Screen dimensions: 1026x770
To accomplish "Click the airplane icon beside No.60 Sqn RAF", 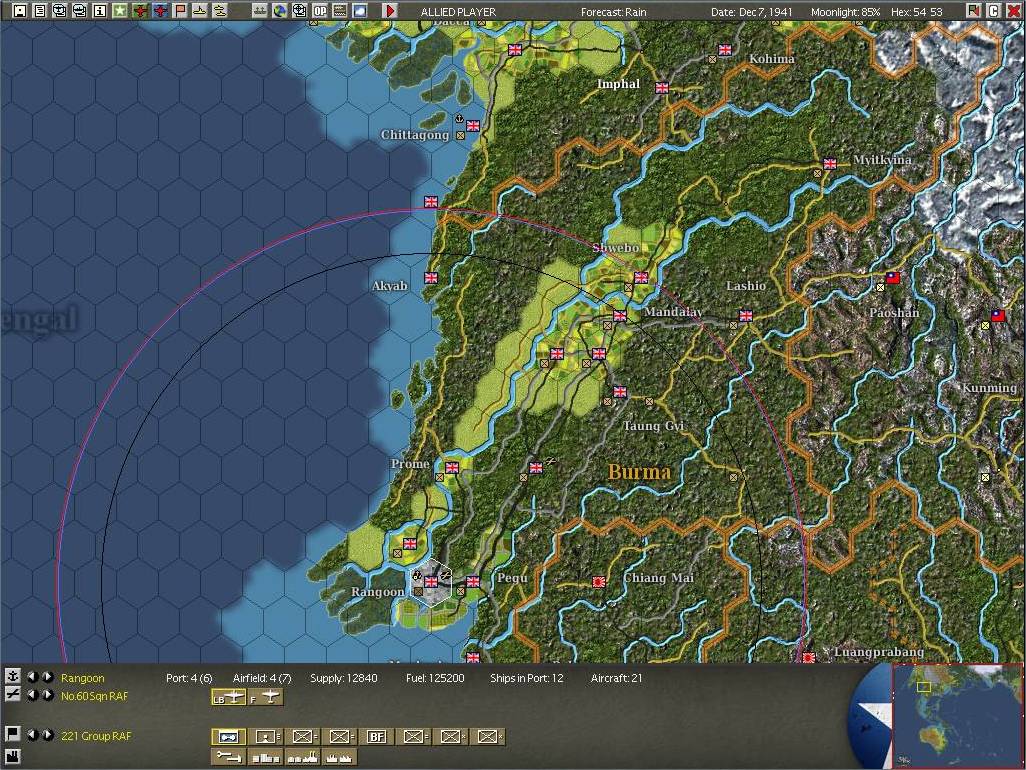I will 12,694.
